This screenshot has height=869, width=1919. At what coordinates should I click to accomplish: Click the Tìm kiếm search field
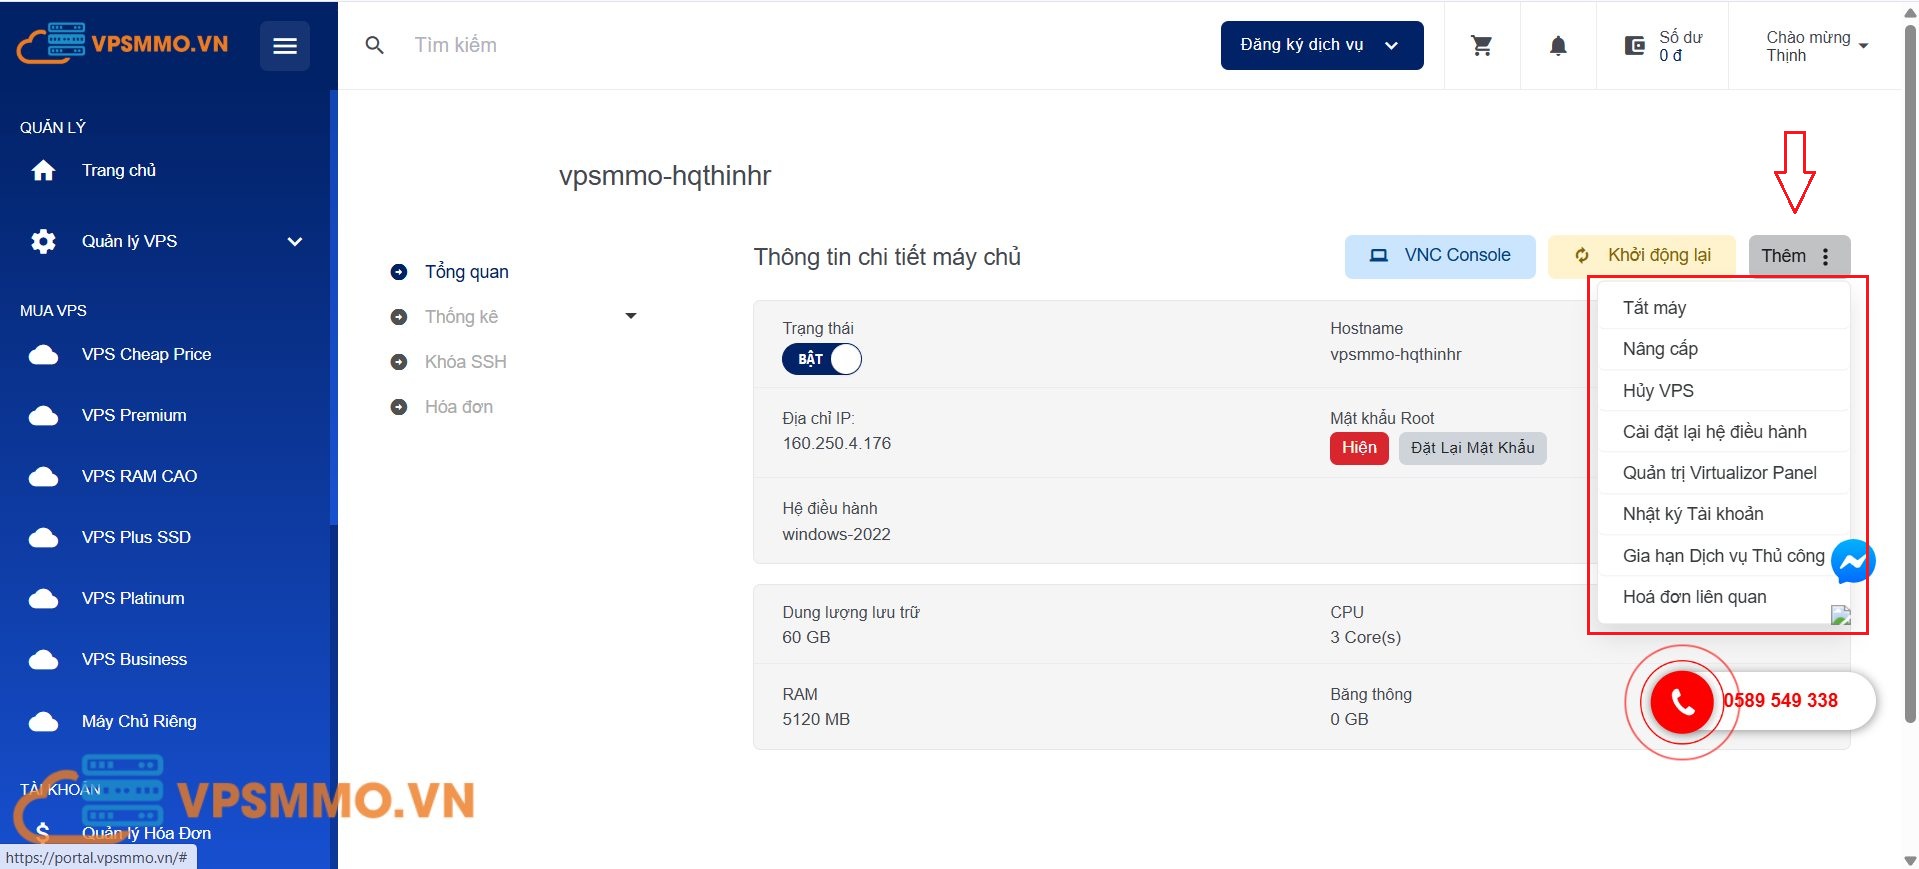700,45
